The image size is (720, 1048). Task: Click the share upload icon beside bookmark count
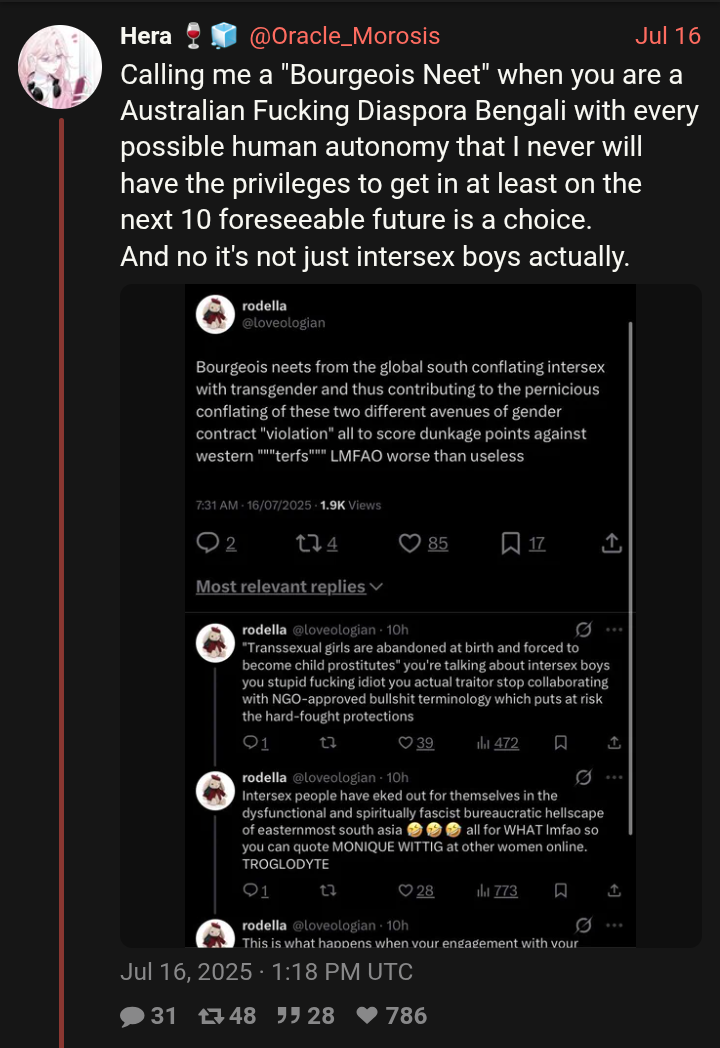pyautogui.click(x=611, y=543)
